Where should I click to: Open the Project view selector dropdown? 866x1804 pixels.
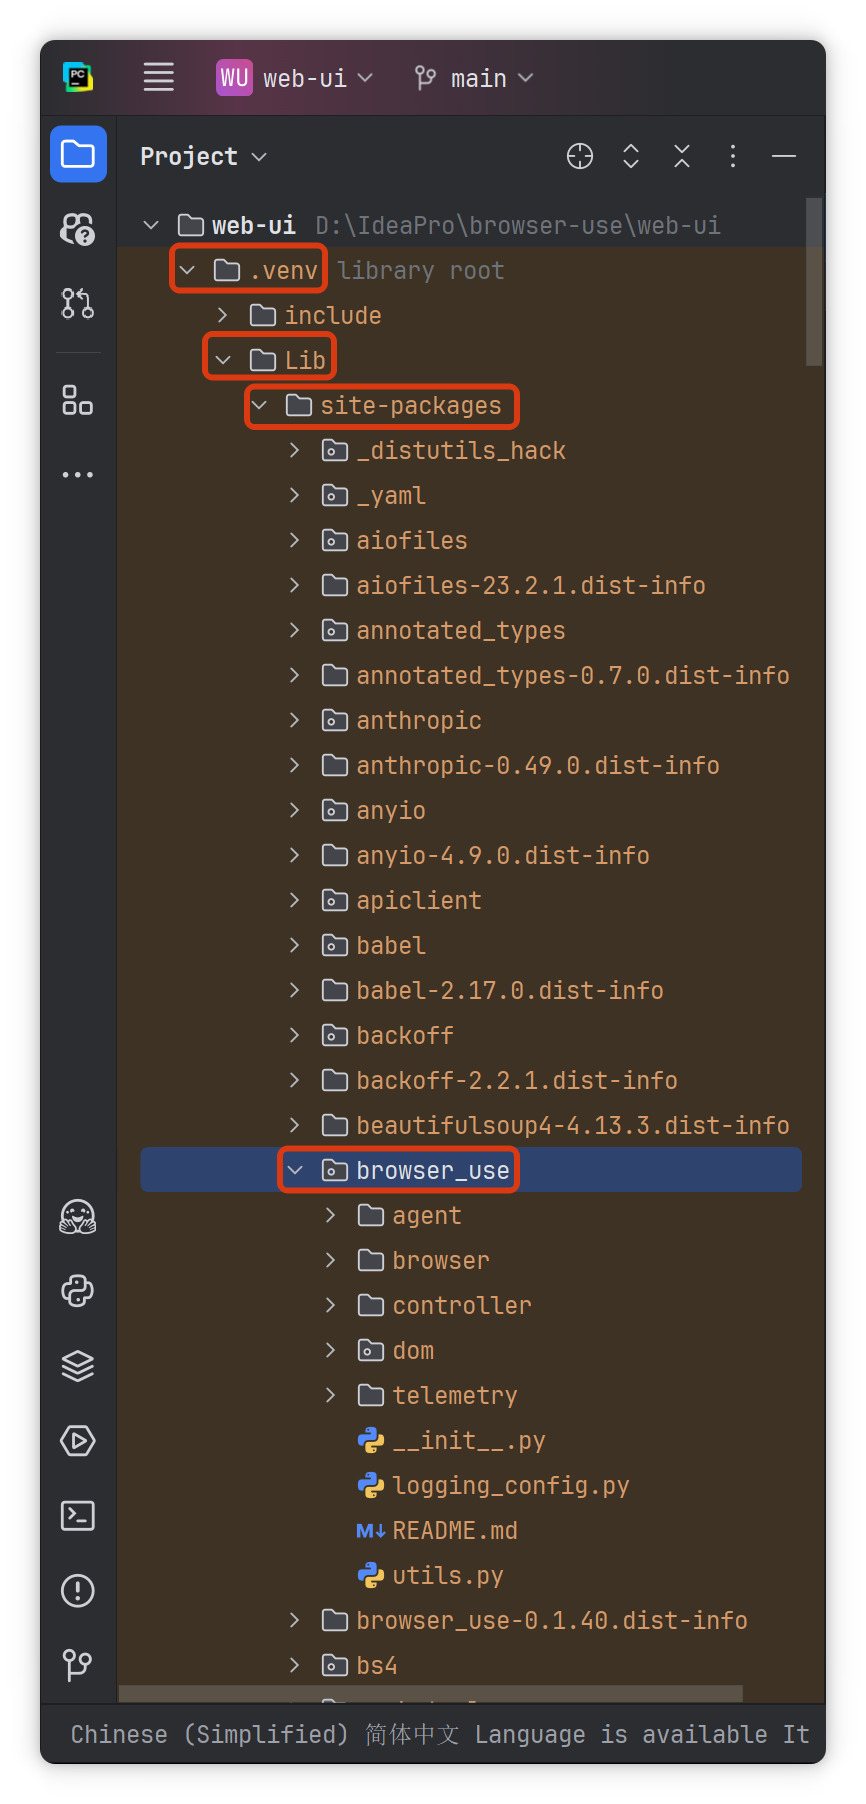point(203,157)
